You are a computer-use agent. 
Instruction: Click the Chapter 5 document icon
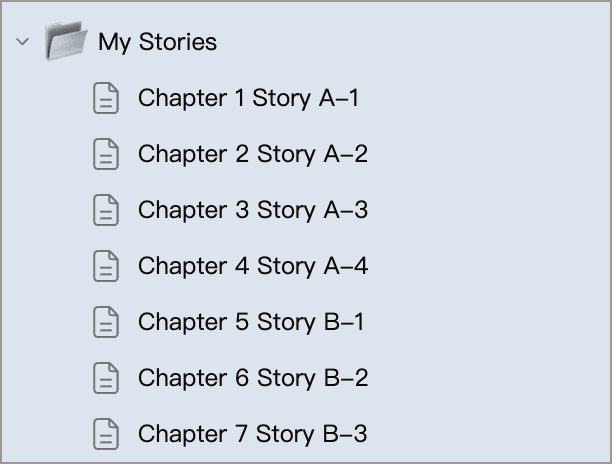coord(105,323)
